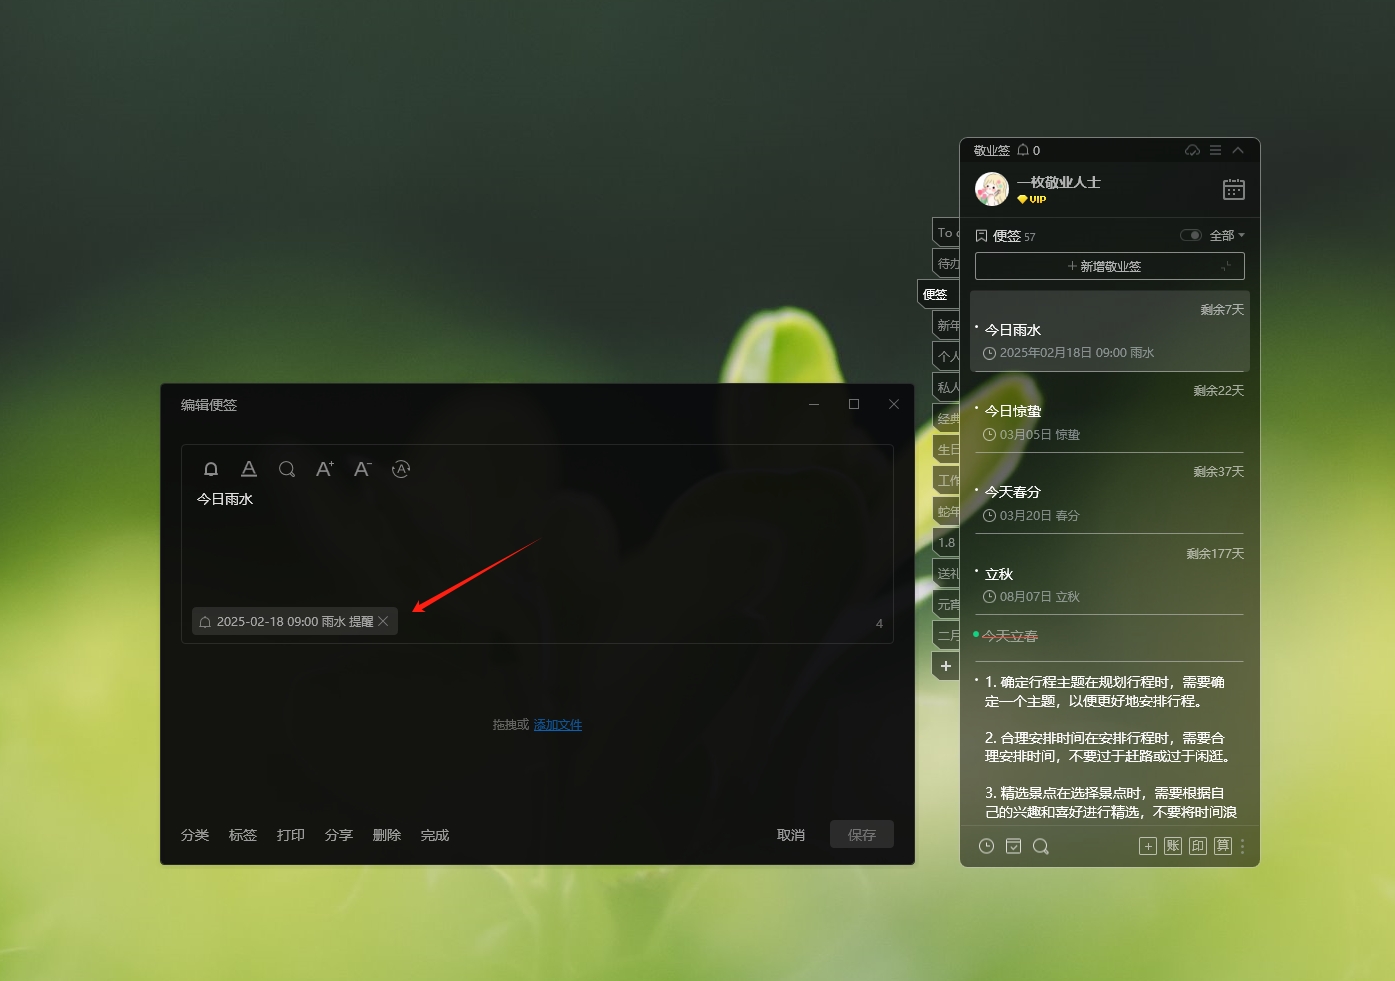
Task: Click the 新增敬业签 button
Action: click(x=1110, y=266)
